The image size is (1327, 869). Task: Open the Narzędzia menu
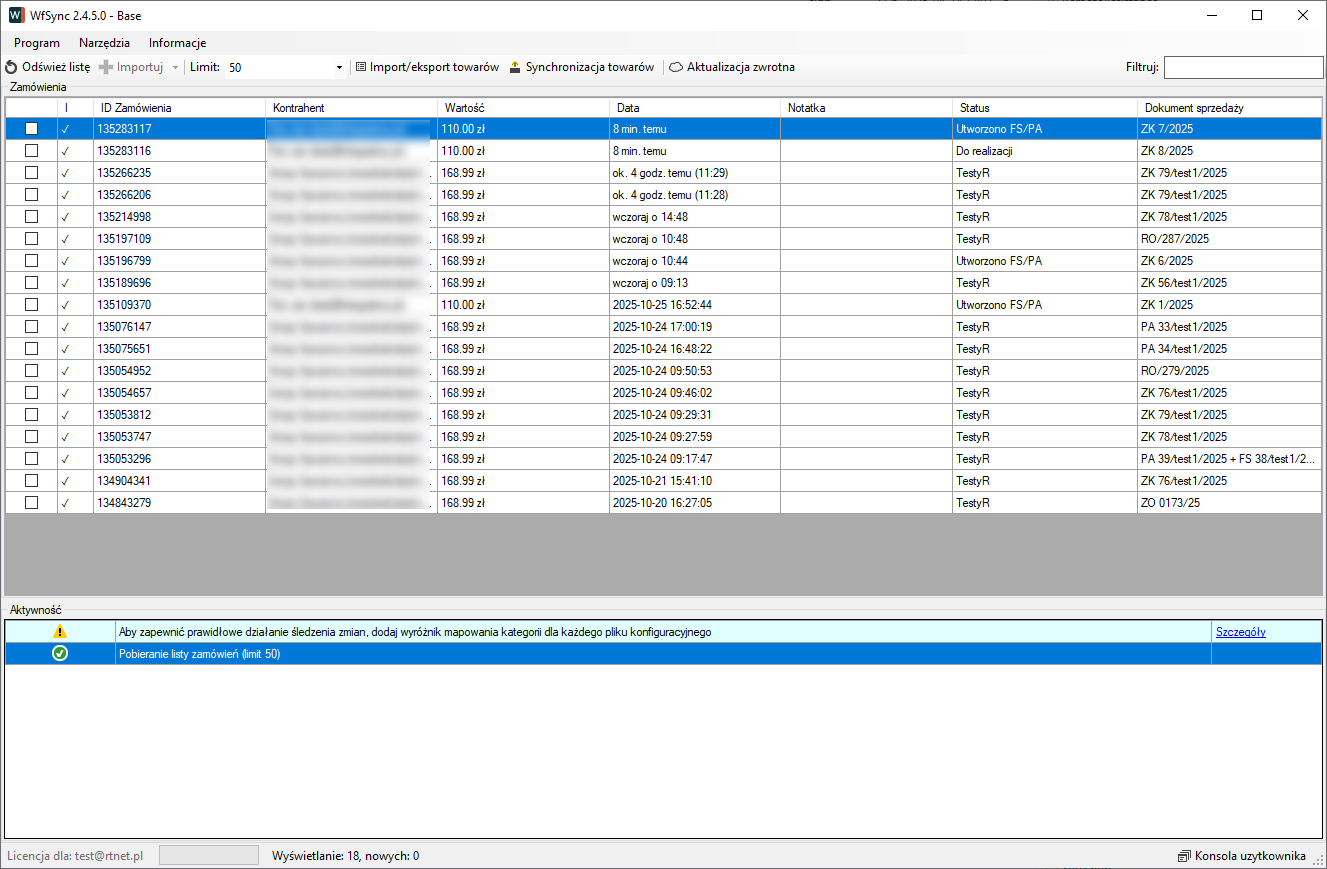click(x=104, y=43)
